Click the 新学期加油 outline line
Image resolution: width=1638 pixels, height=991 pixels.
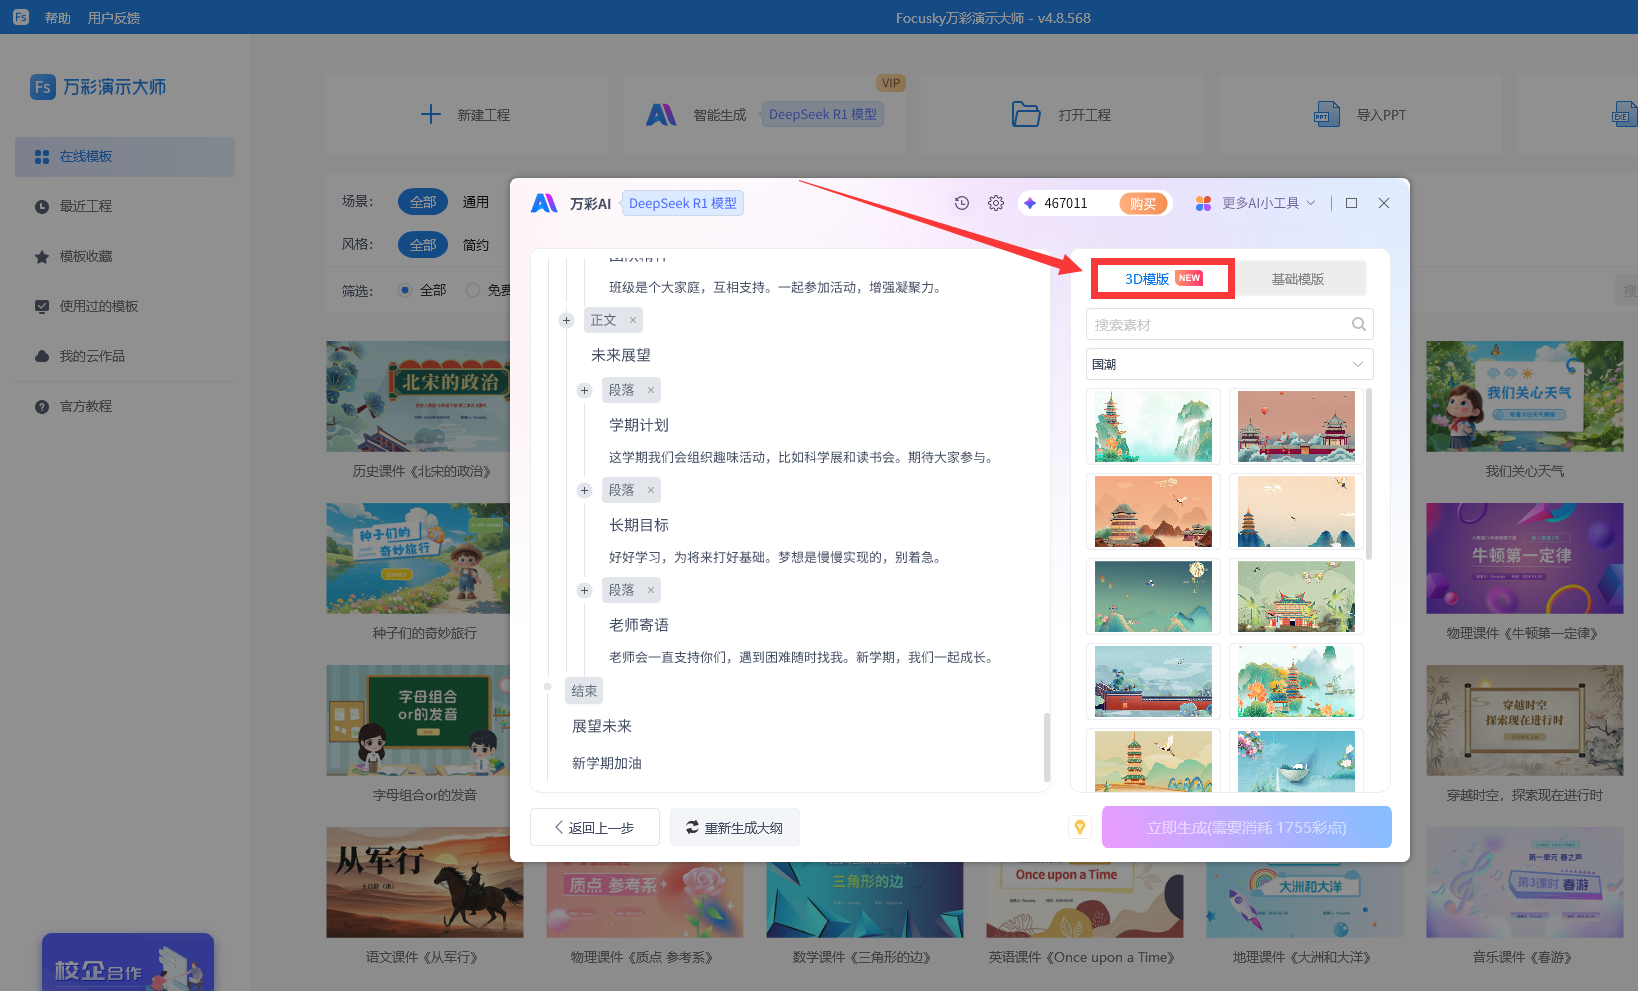coord(607,763)
